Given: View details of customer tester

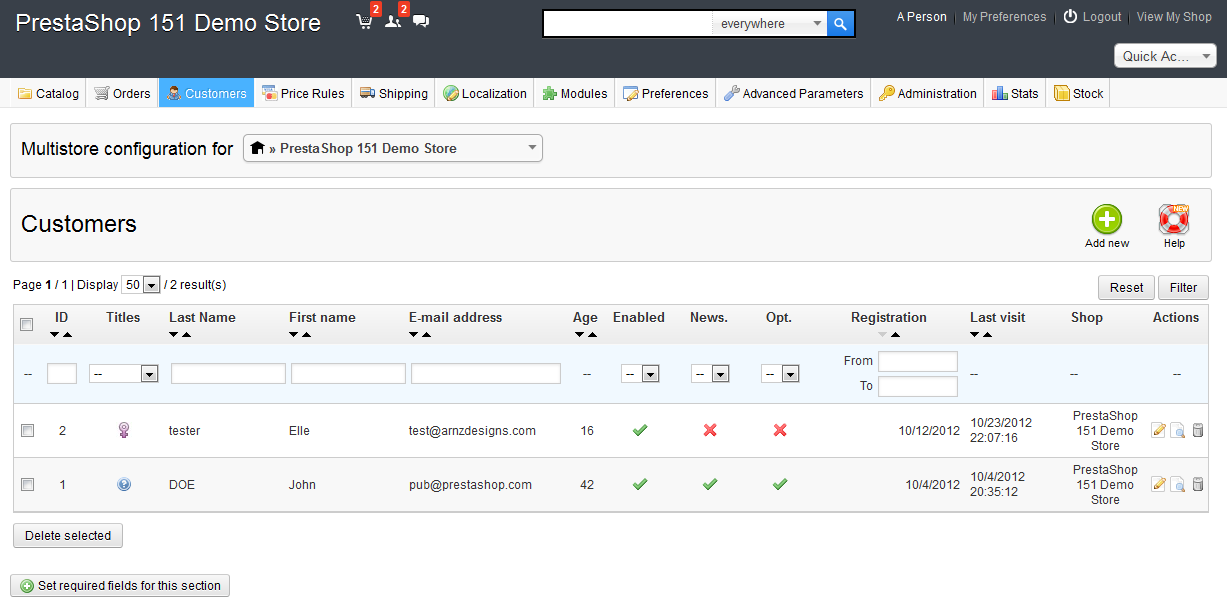Looking at the screenshot, I should point(1178,431).
